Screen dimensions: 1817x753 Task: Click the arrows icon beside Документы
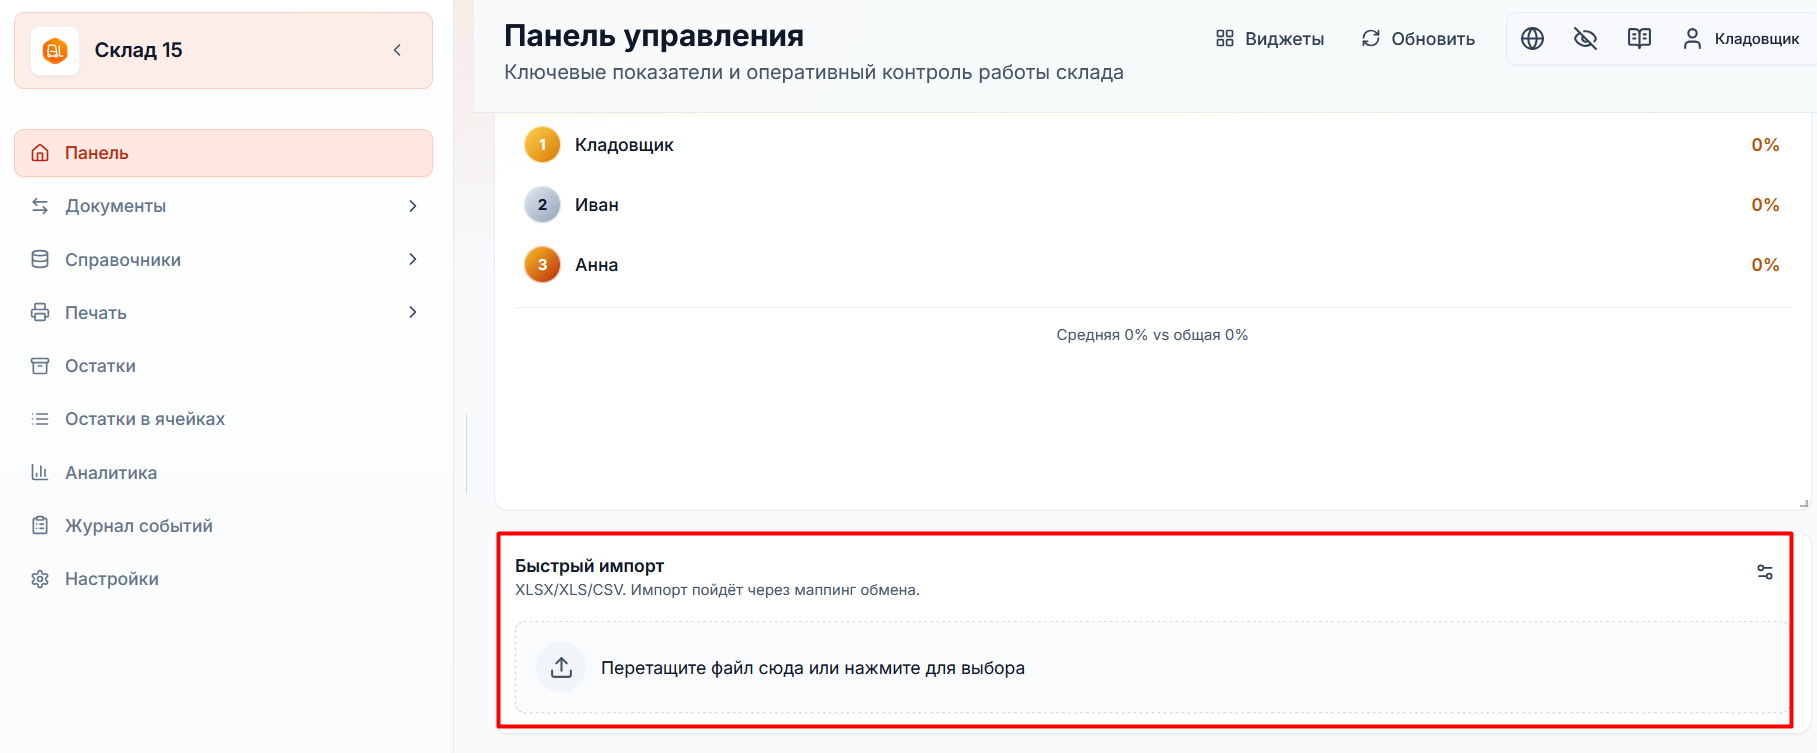coord(40,206)
